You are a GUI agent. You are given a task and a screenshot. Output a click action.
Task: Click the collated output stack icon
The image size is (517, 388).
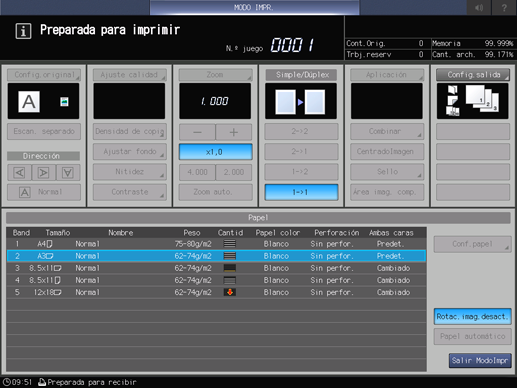coord(482,98)
